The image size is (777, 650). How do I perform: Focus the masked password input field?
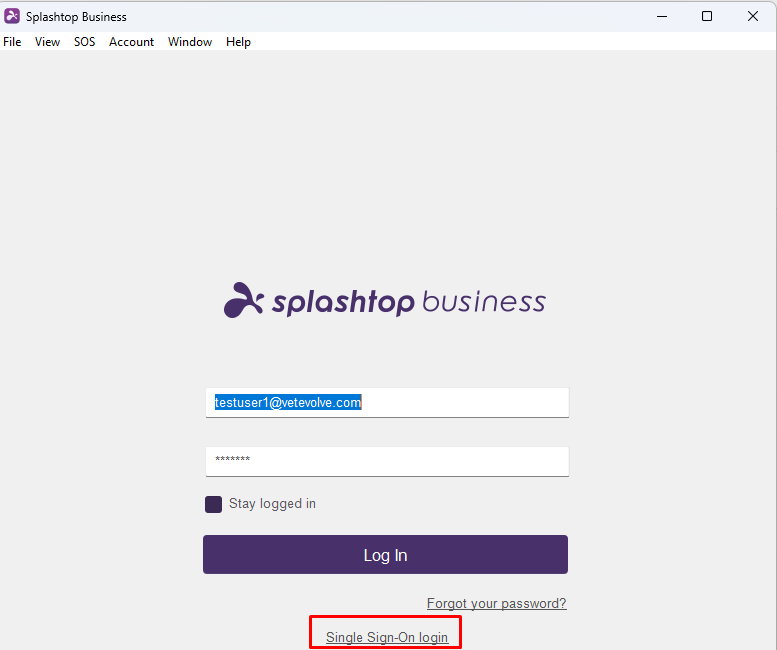(x=387, y=461)
